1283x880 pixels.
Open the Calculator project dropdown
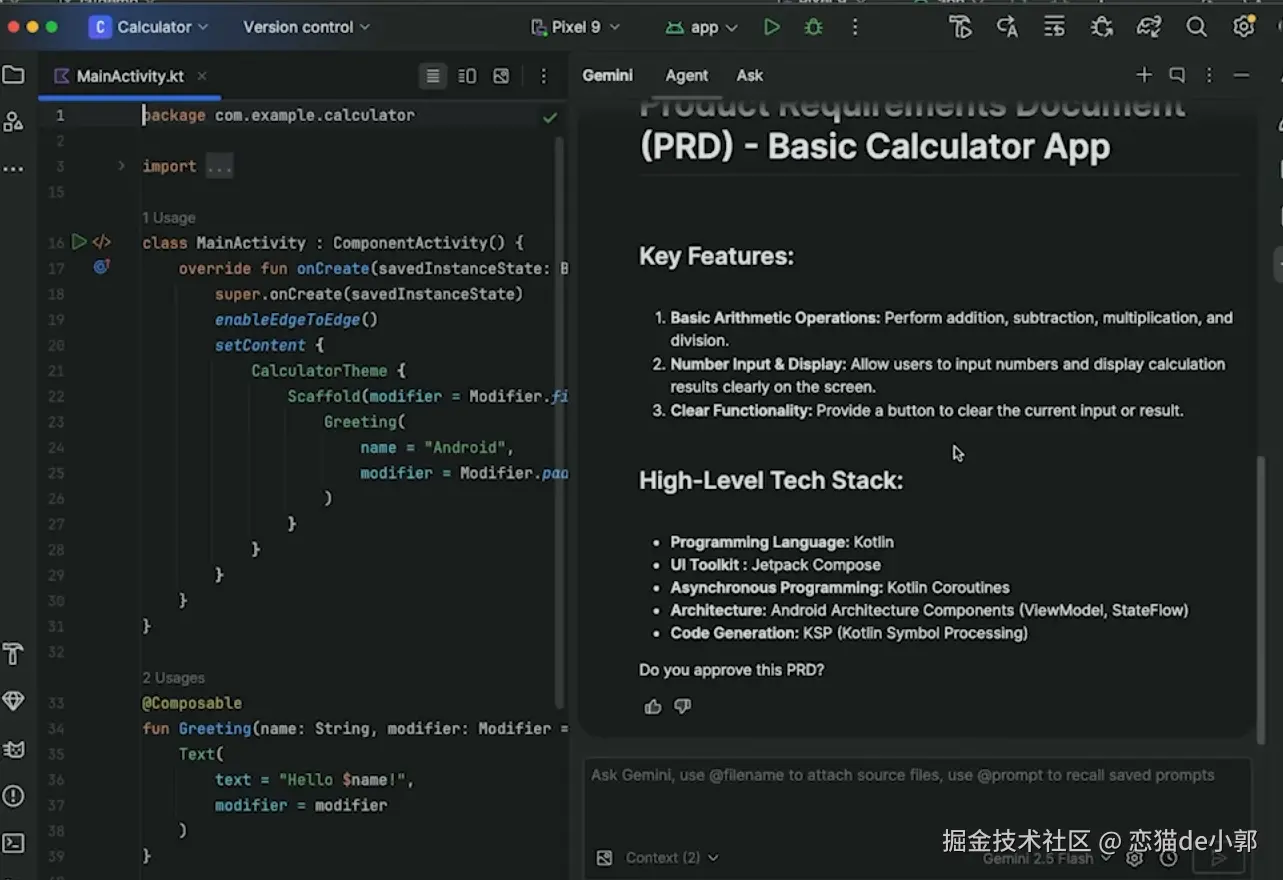(149, 27)
